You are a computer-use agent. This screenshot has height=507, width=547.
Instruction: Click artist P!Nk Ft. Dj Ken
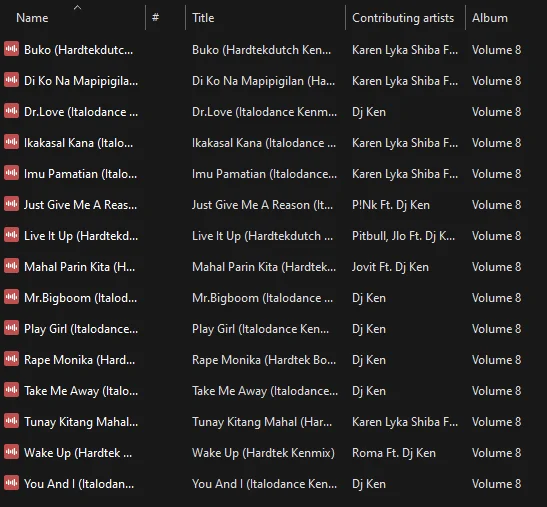(x=391, y=205)
